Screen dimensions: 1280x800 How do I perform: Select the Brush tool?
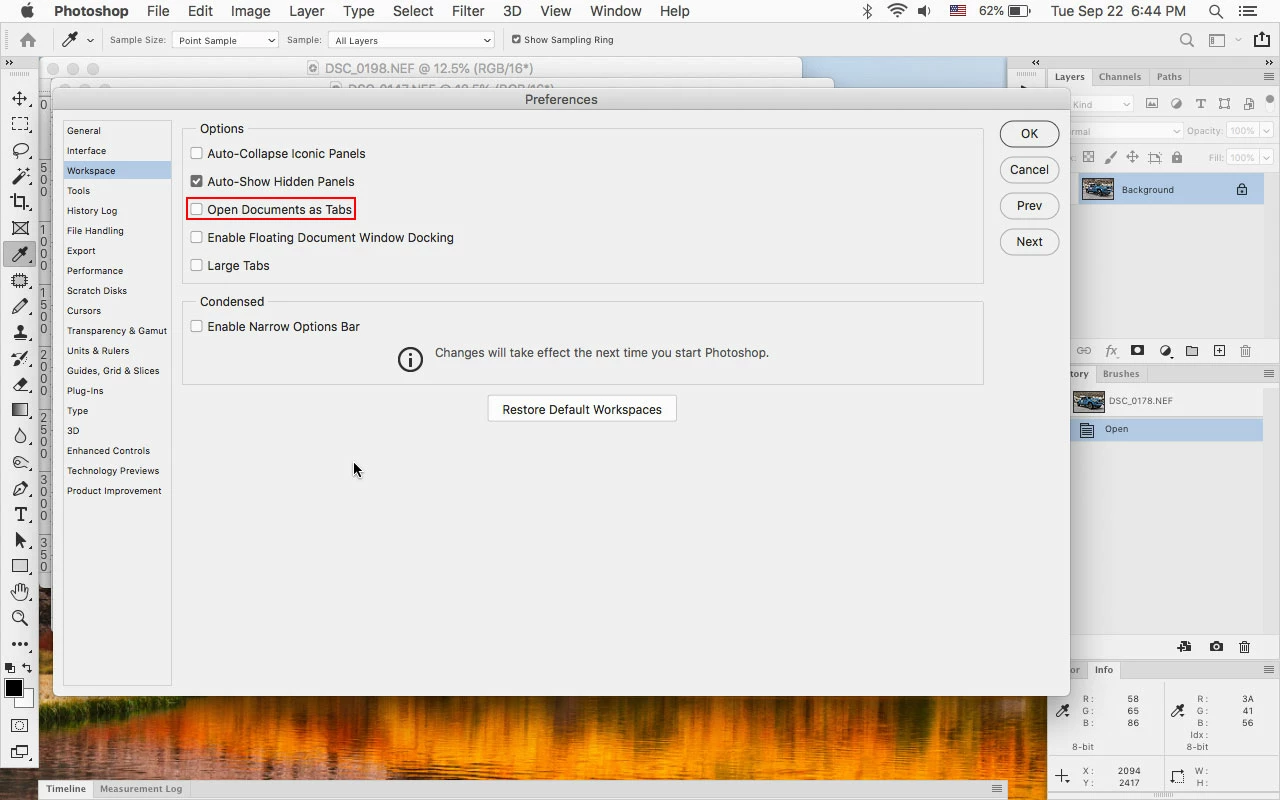click(x=19, y=306)
